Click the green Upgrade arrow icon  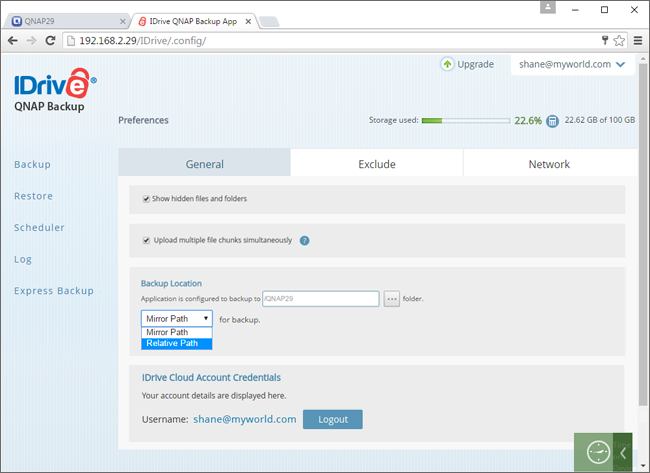pyautogui.click(x=447, y=64)
